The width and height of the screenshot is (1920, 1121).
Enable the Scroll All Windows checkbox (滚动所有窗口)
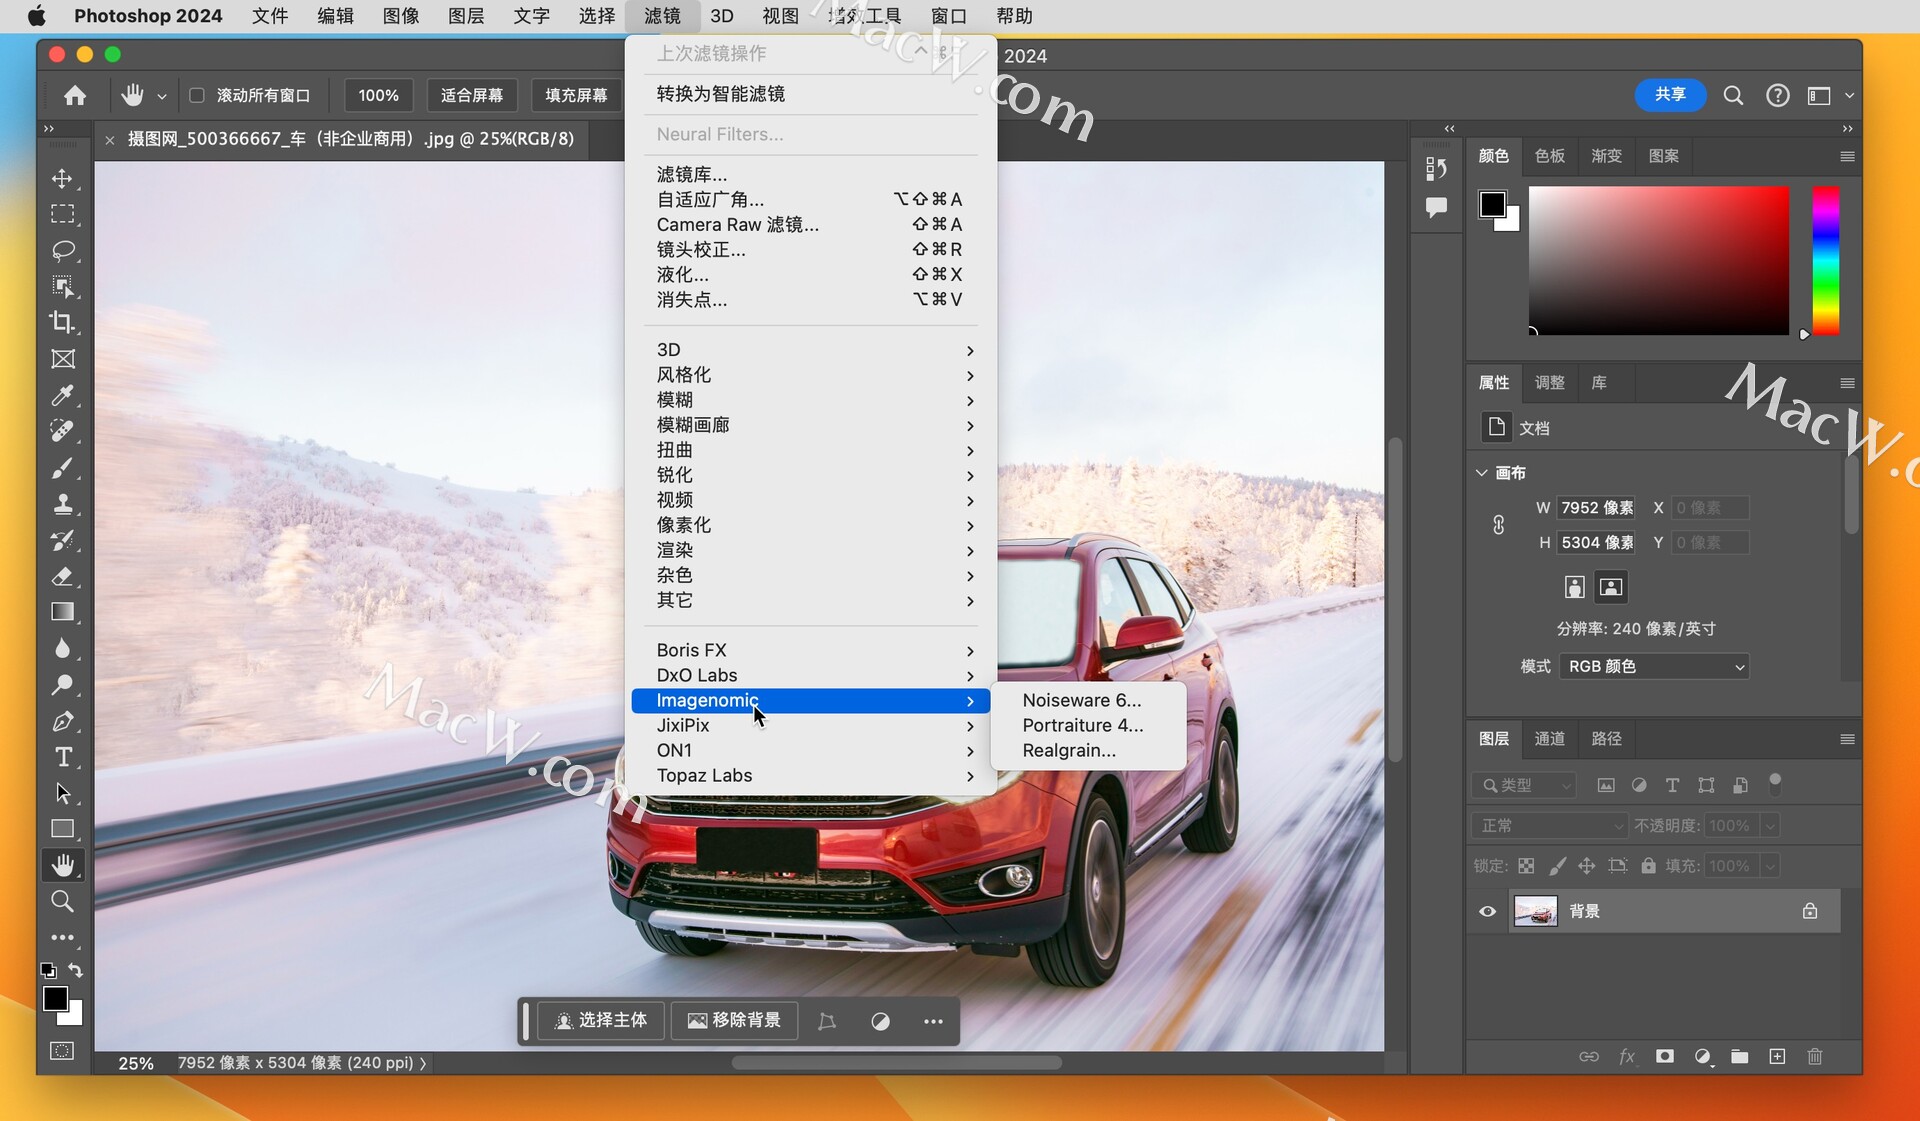pos(197,95)
